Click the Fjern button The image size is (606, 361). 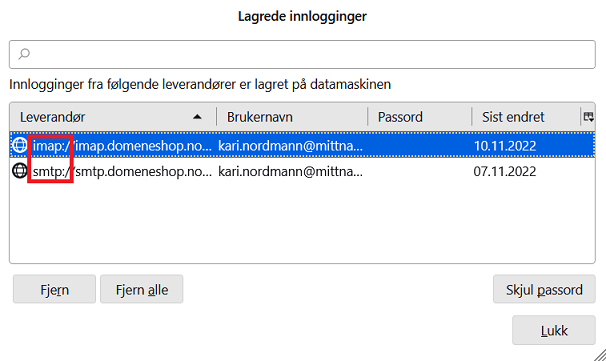pyautogui.click(x=54, y=289)
